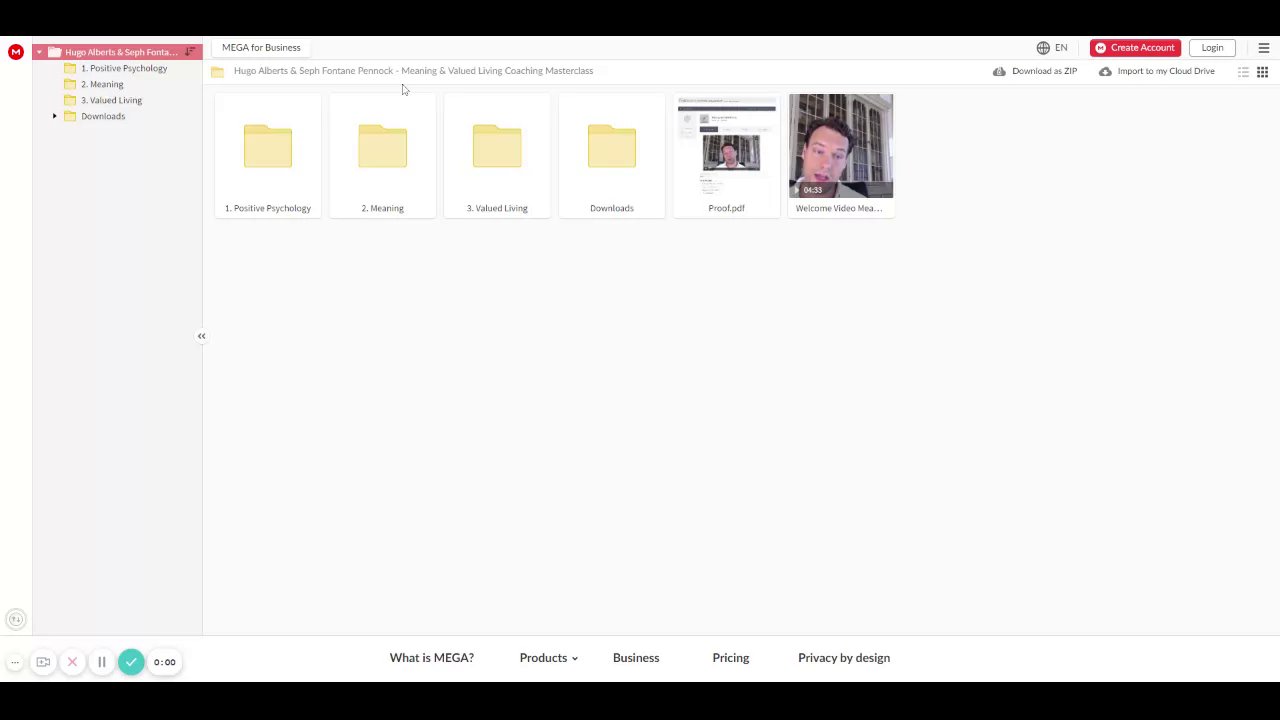
Task: Finish recording with green checkmark
Action: 131,662
